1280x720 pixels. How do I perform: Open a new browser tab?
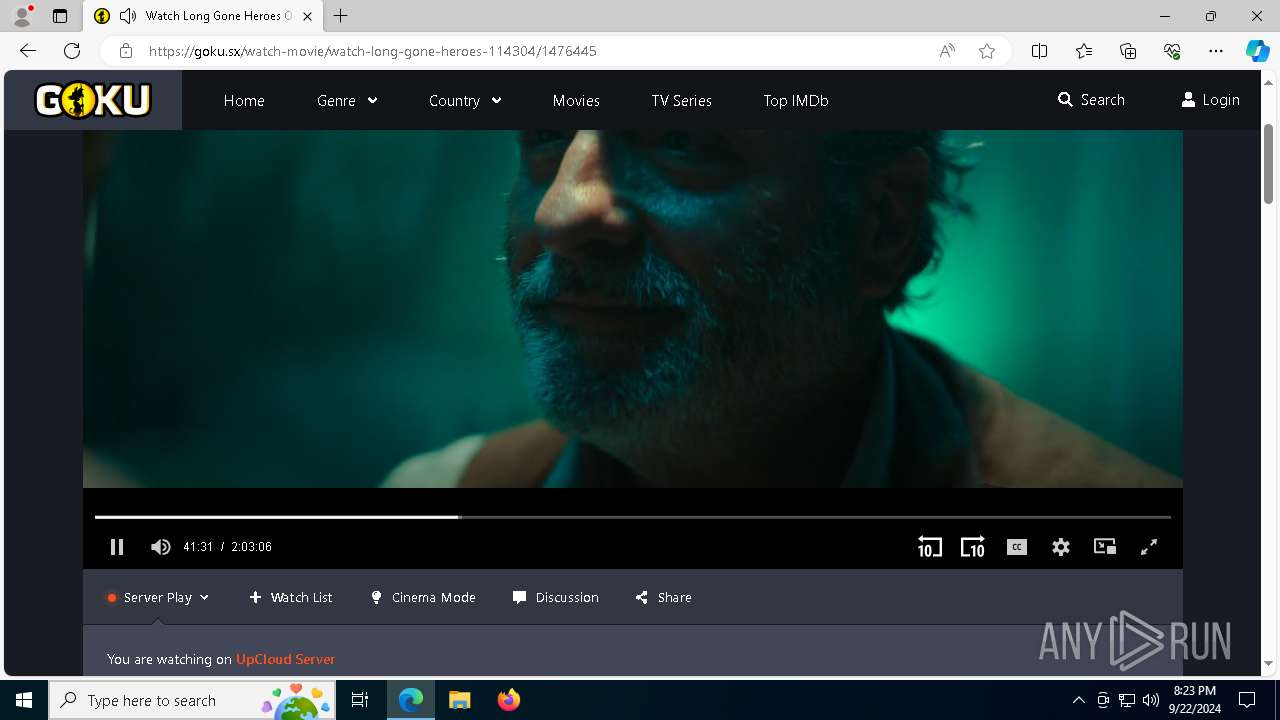coord(341,16)
